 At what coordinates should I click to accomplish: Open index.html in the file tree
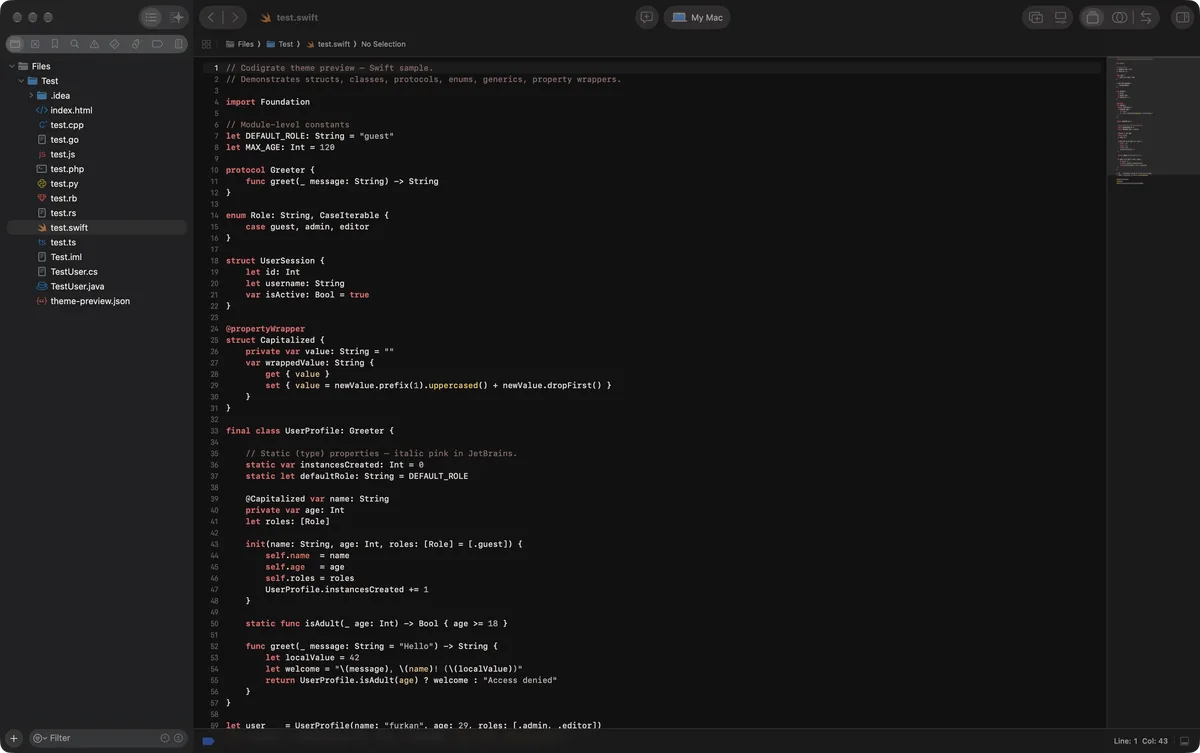(x=97, y=110)
